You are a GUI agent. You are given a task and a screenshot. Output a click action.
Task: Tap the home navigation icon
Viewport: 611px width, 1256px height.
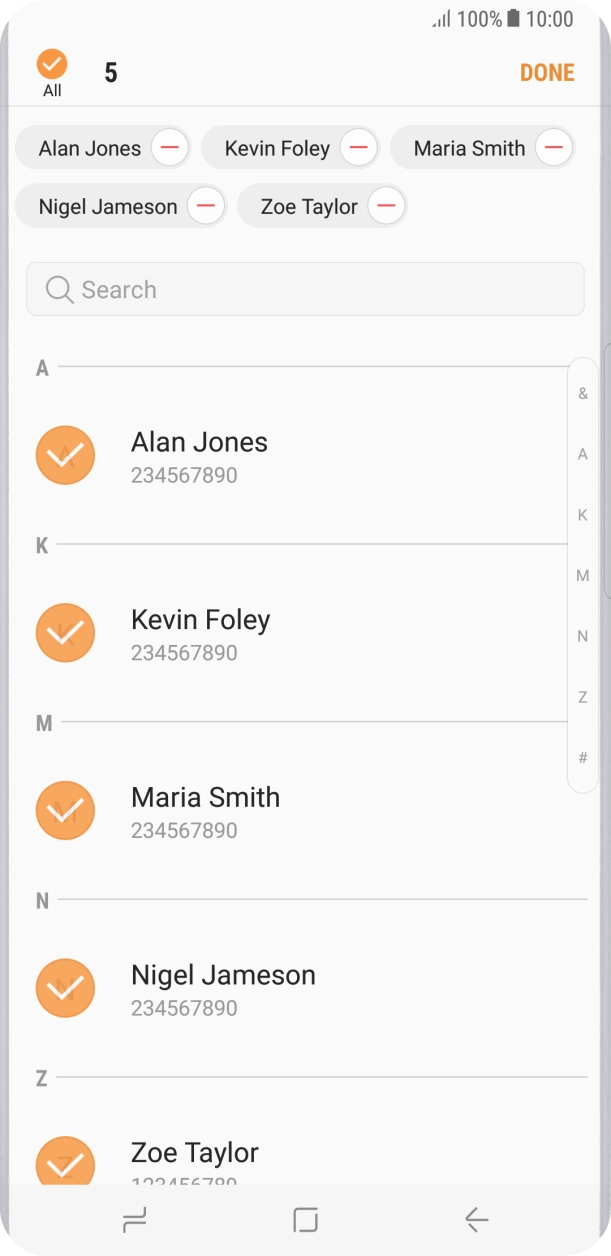(x=305, y=1219)
